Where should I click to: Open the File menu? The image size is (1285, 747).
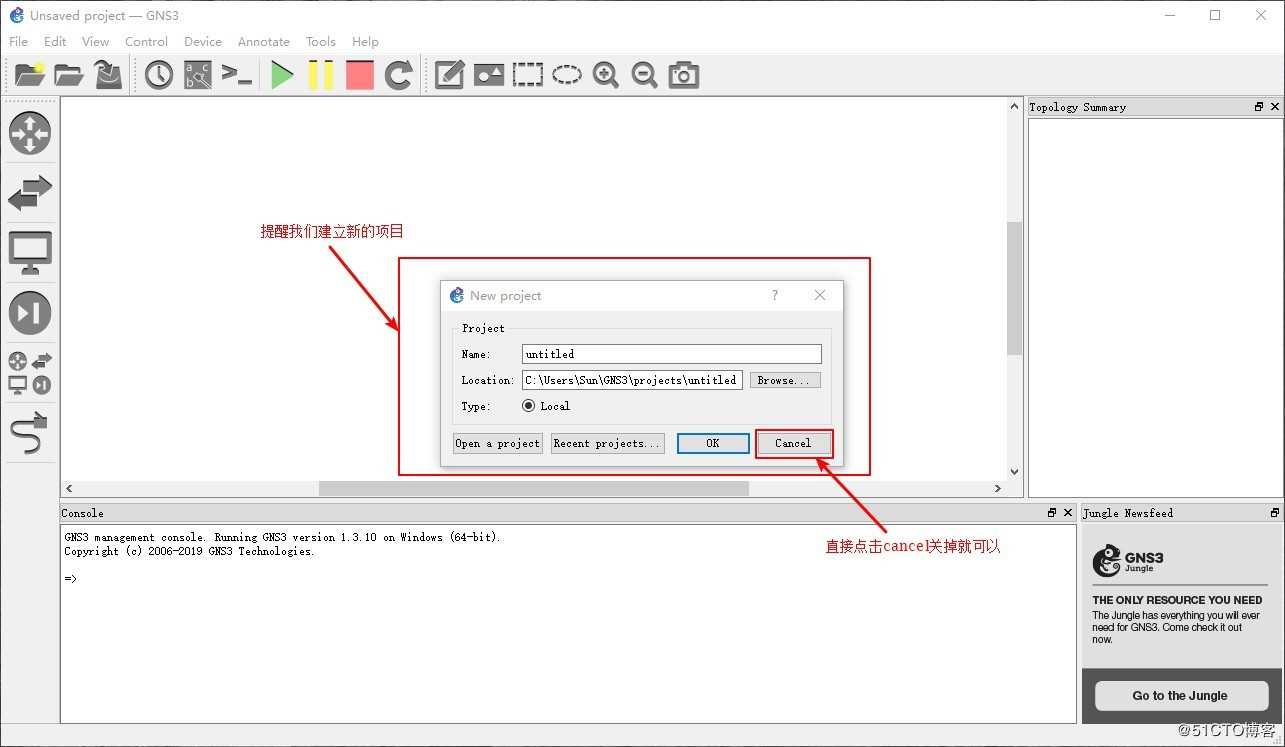(x=18, y=41)
